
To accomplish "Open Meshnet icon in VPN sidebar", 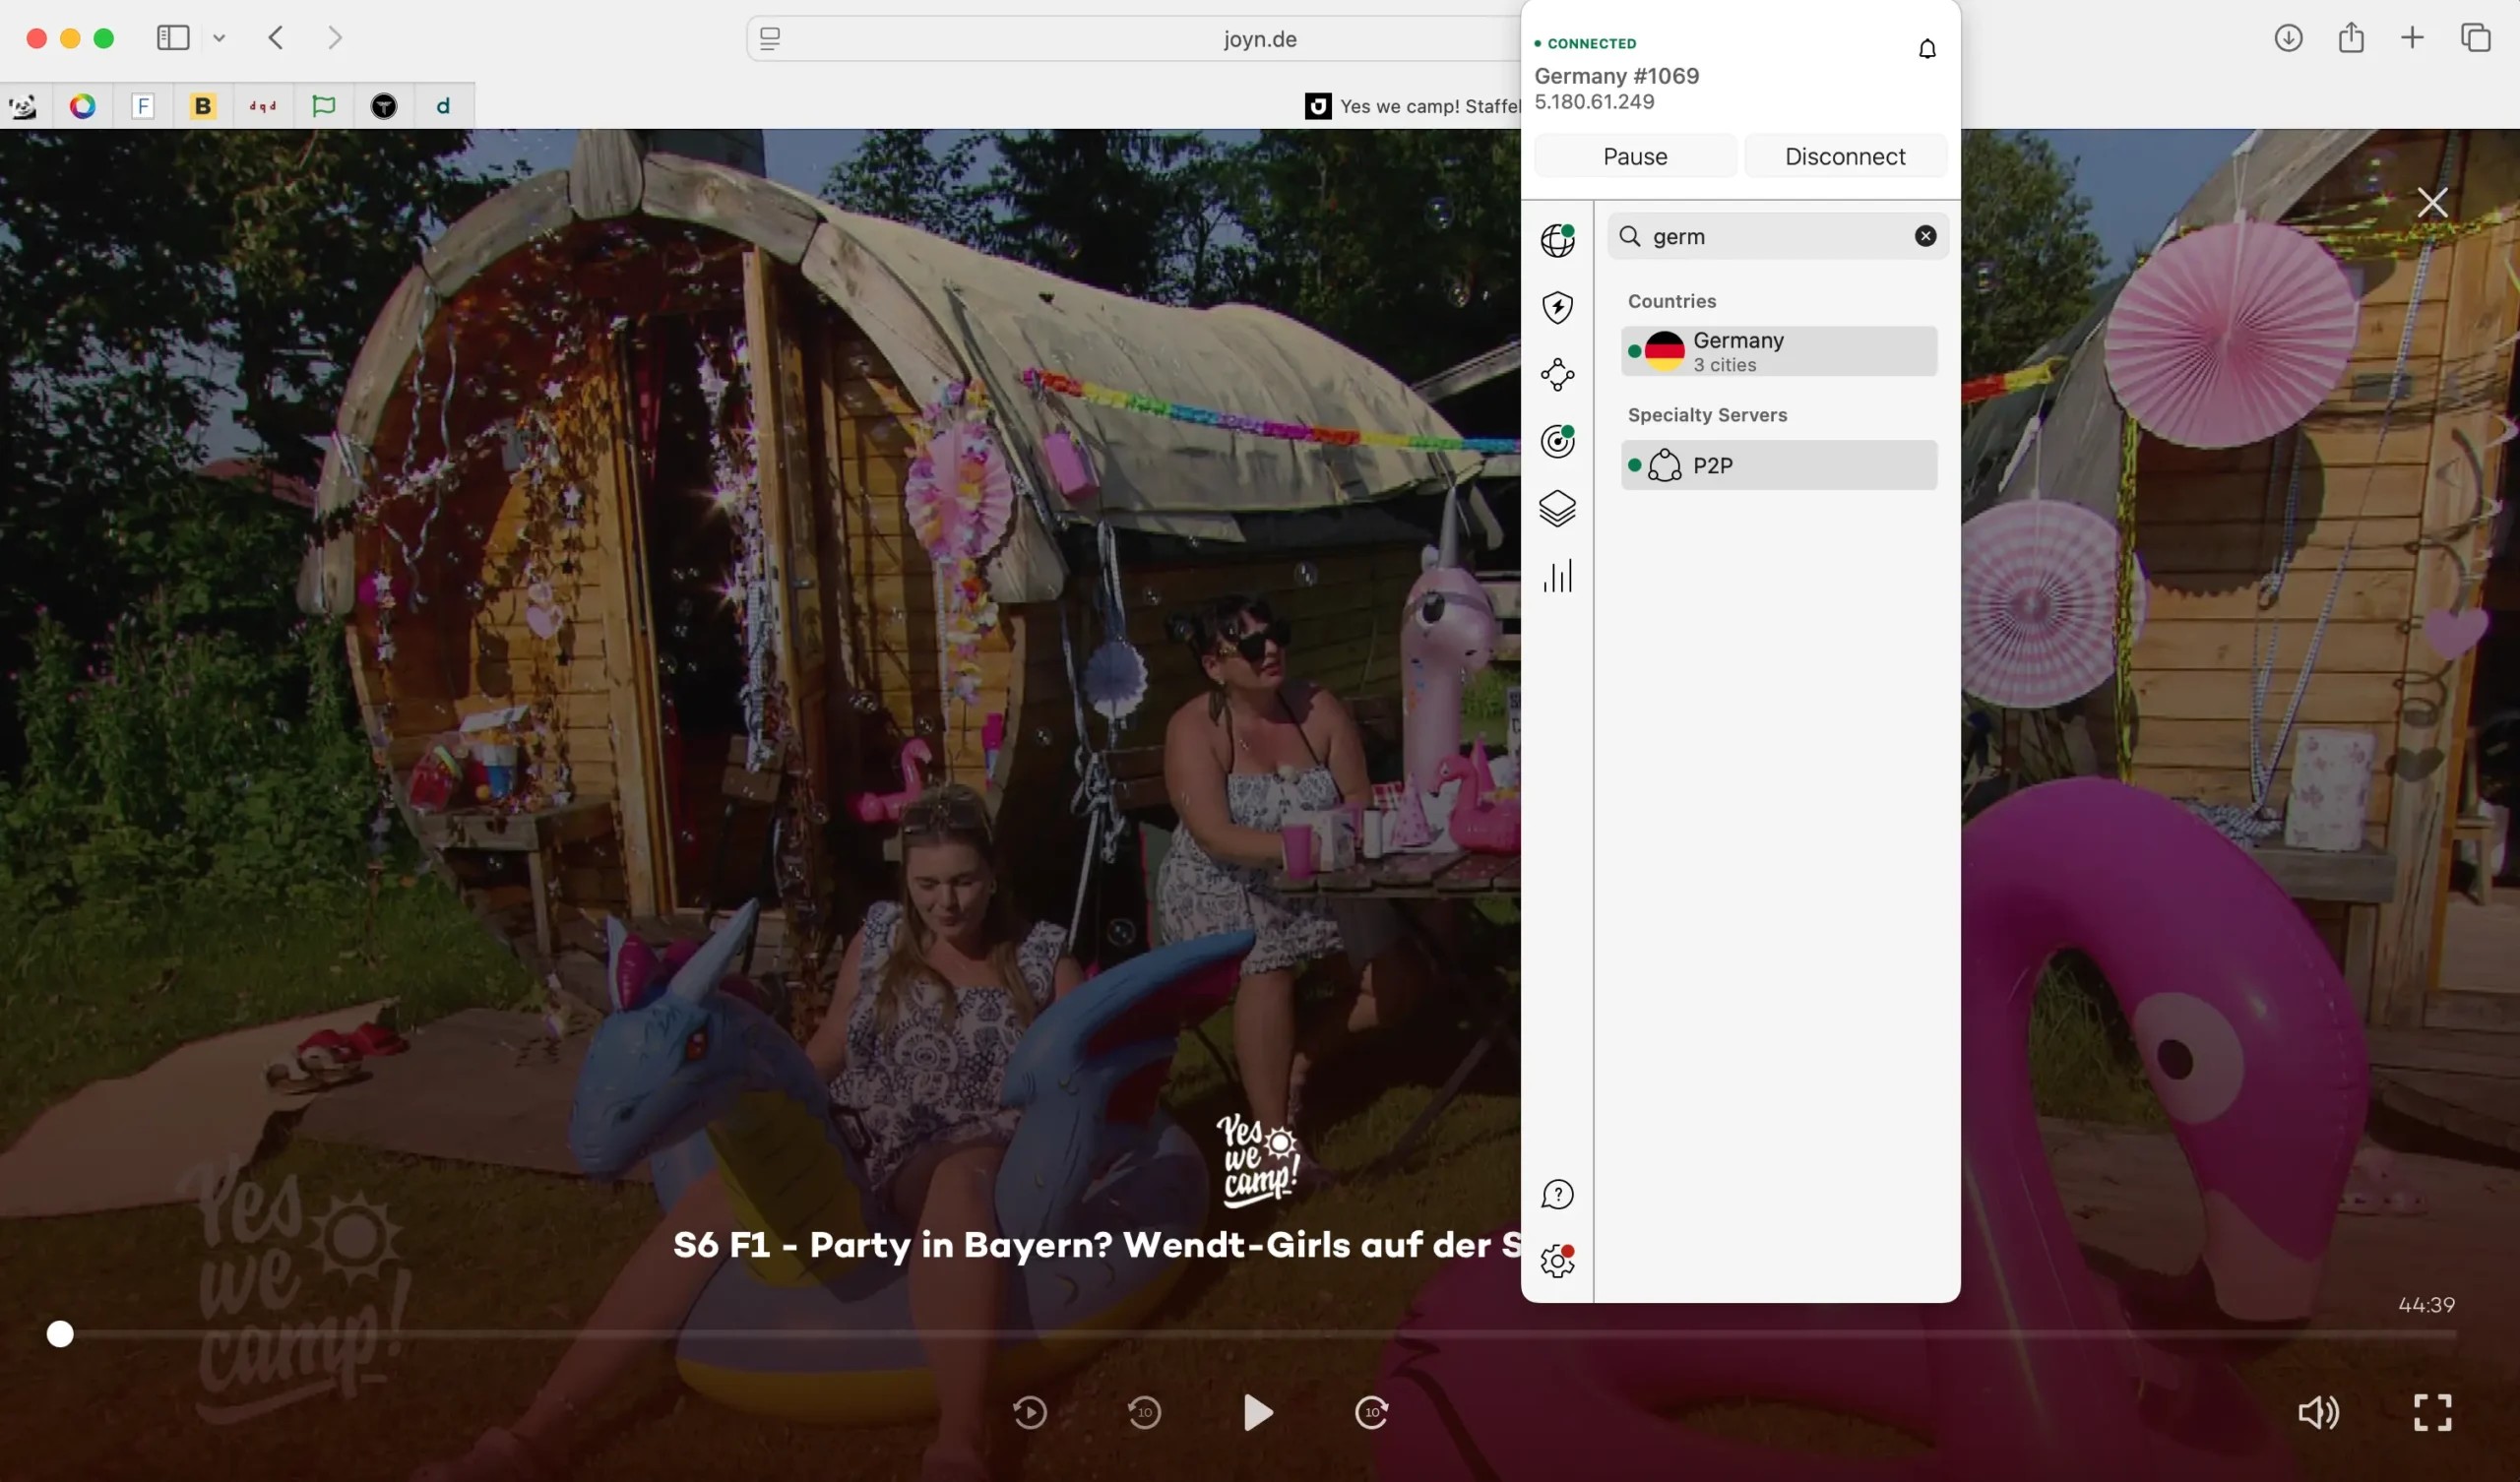I will [x=1557, y=375].
